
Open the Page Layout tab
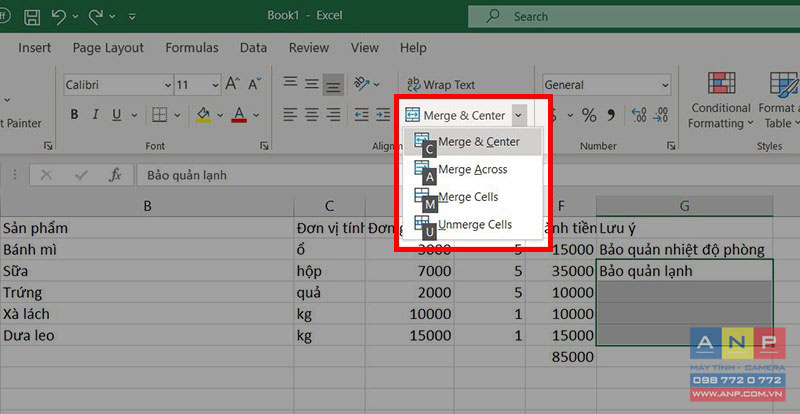(x=108, y=48)
